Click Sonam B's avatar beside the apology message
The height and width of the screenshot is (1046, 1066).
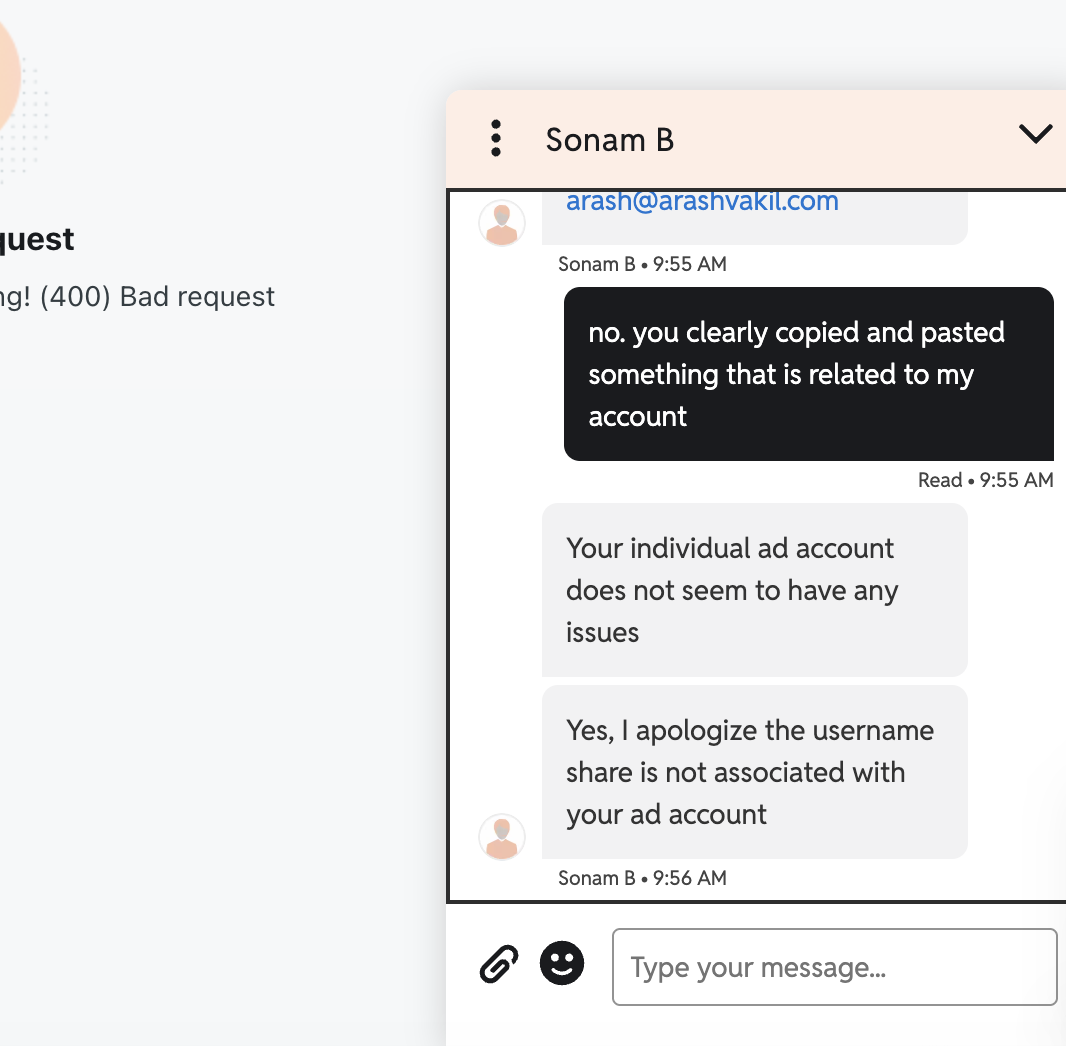click(x=502, y=837)
